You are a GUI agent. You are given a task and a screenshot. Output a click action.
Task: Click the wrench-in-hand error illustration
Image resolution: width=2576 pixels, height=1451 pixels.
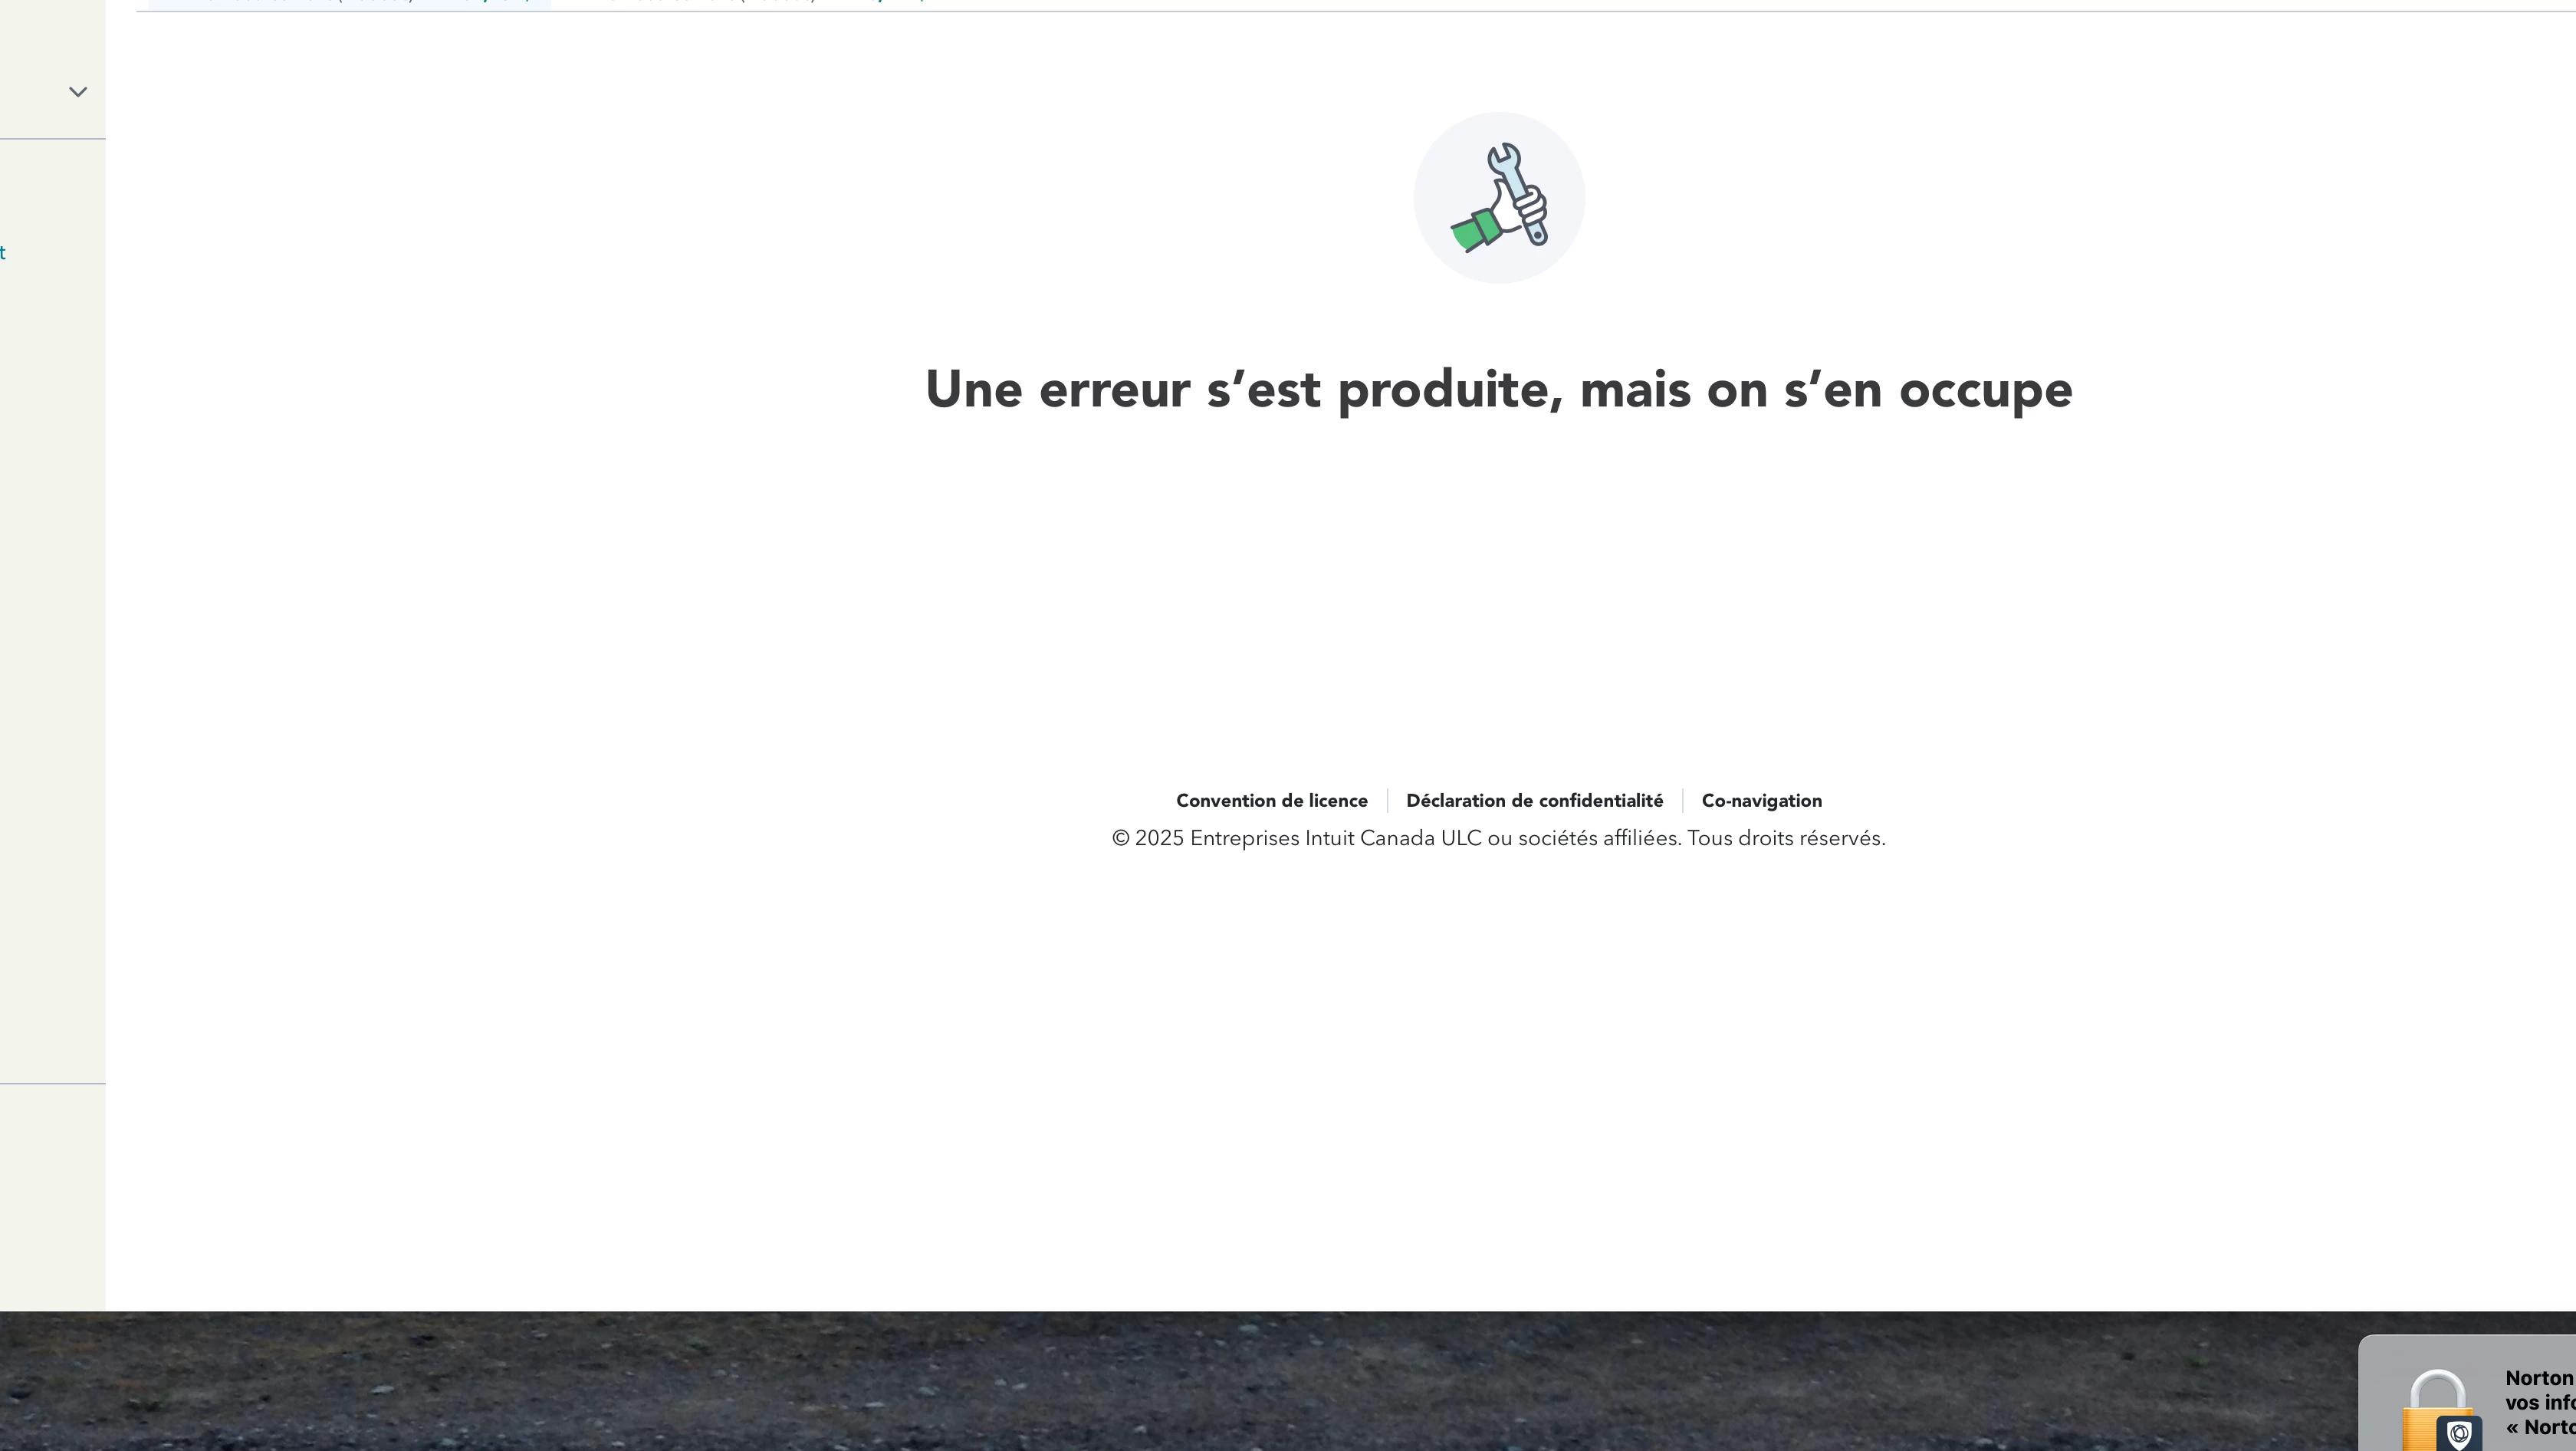(x=1499, y=197)
